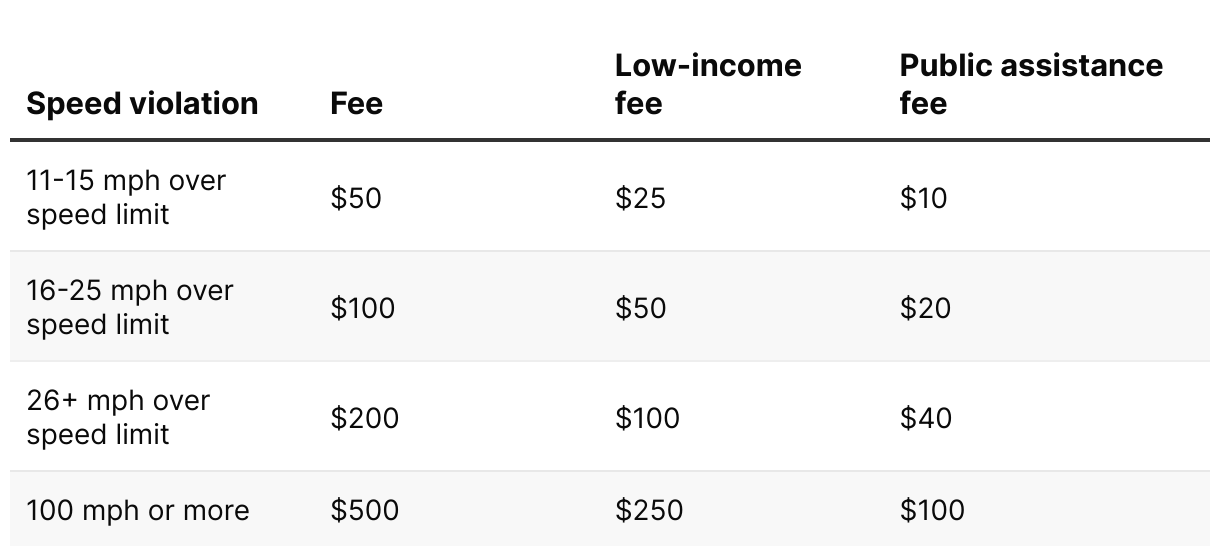Select the $100 low-income fee in 26+ row
1220x556 pixels.
coord(648,418)
